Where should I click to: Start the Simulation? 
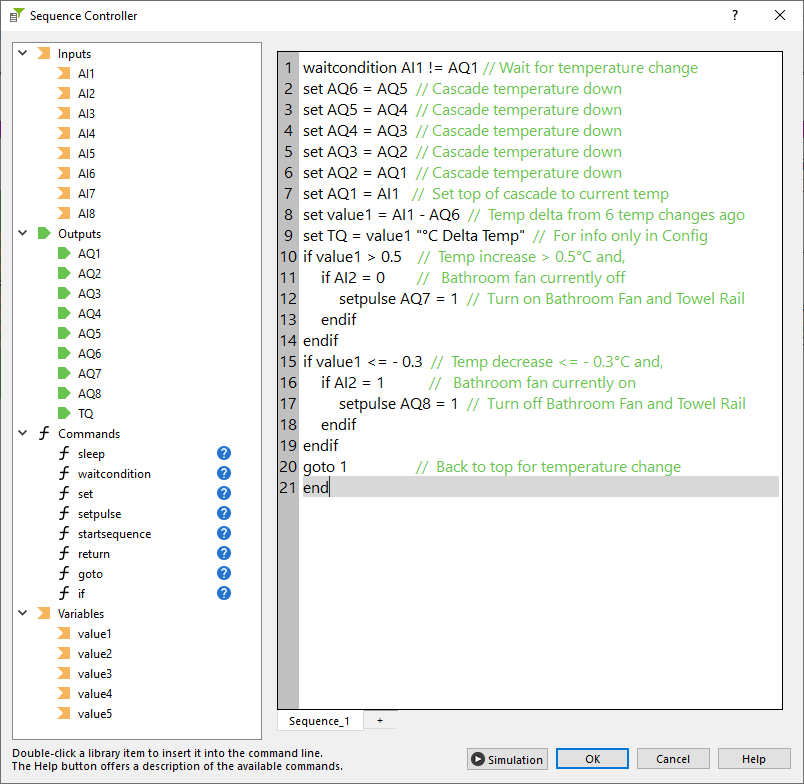pyautogui.click(x=507, y=759)
